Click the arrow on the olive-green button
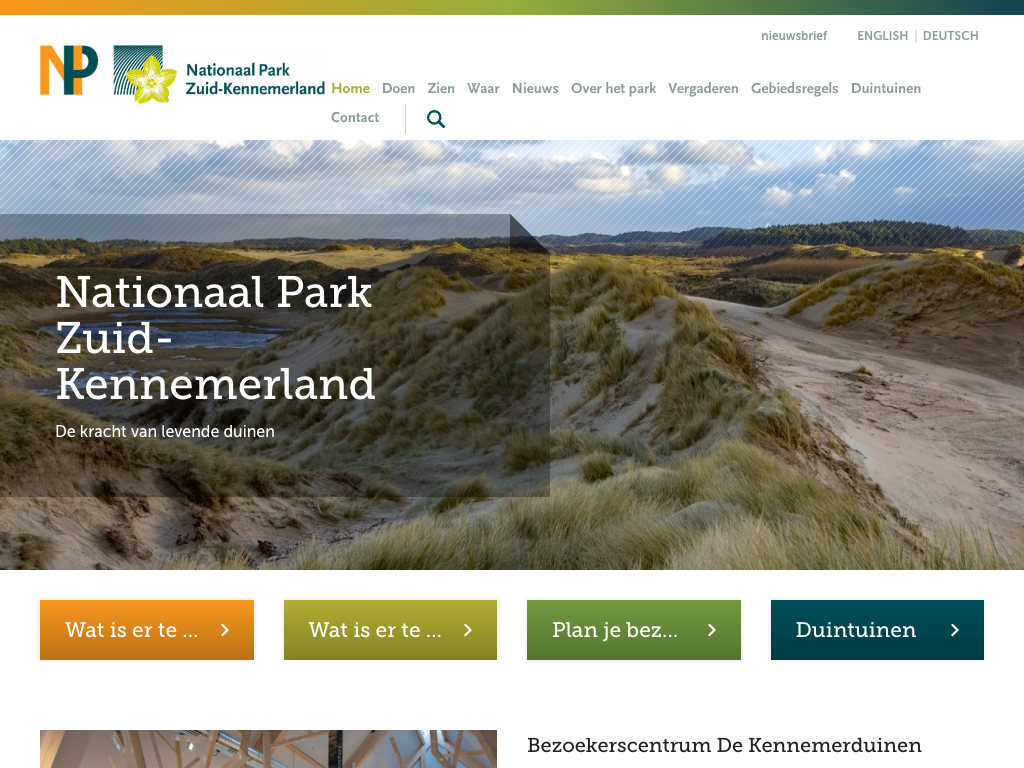 click(468, 630)
